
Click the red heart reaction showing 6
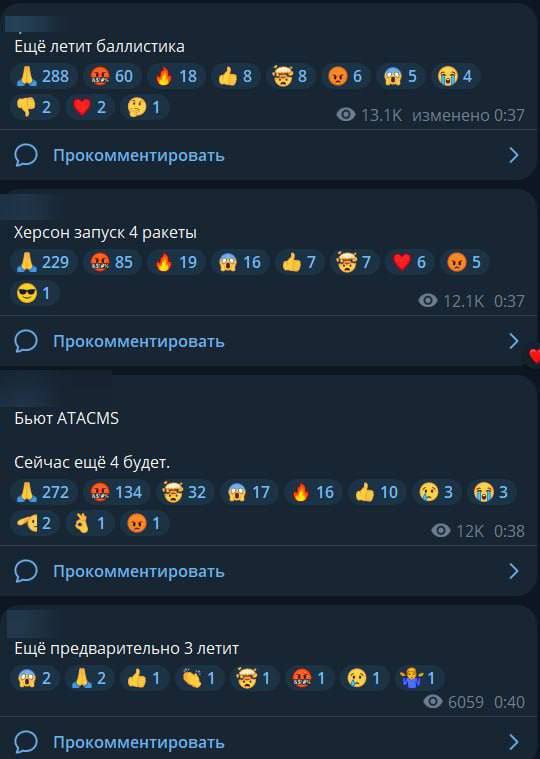410,262
